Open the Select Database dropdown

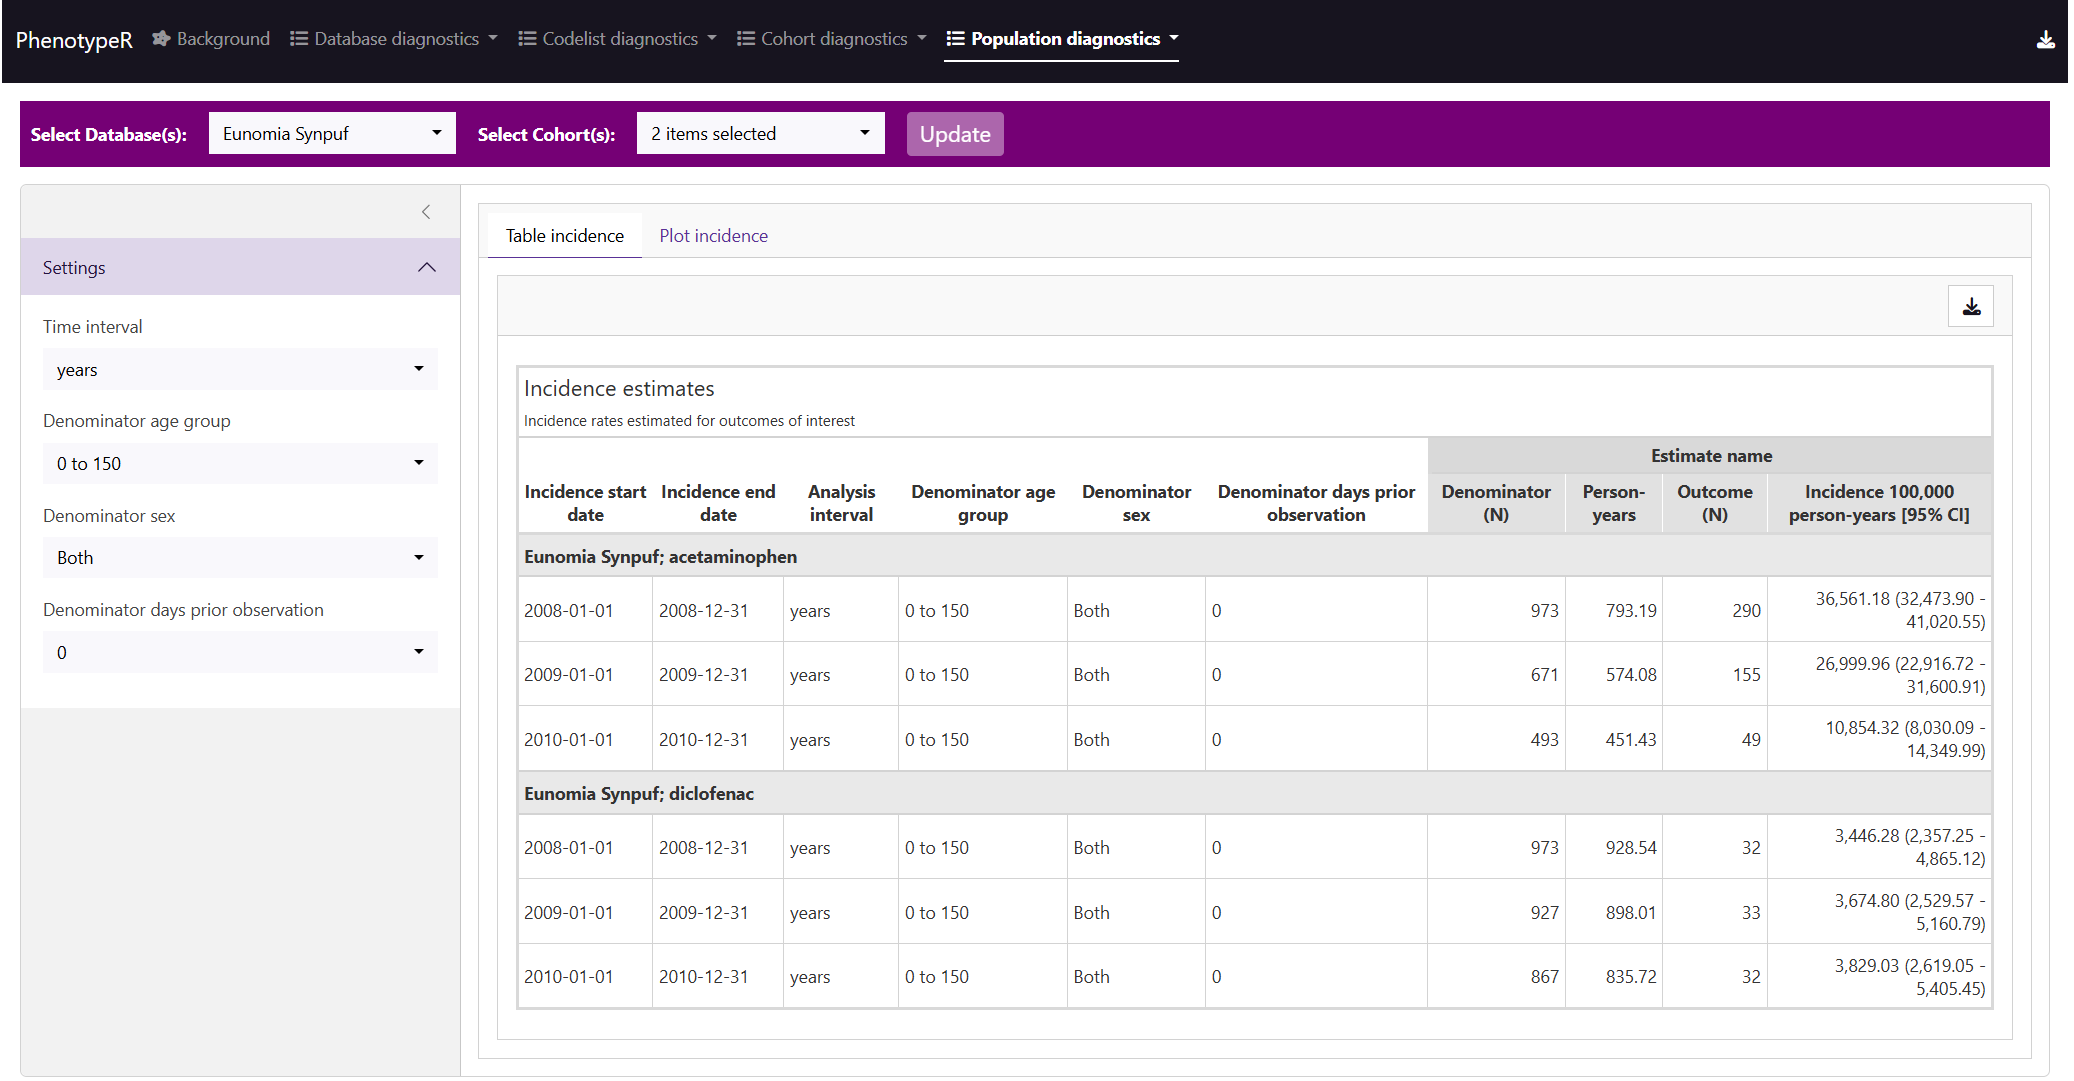(332, 134)
